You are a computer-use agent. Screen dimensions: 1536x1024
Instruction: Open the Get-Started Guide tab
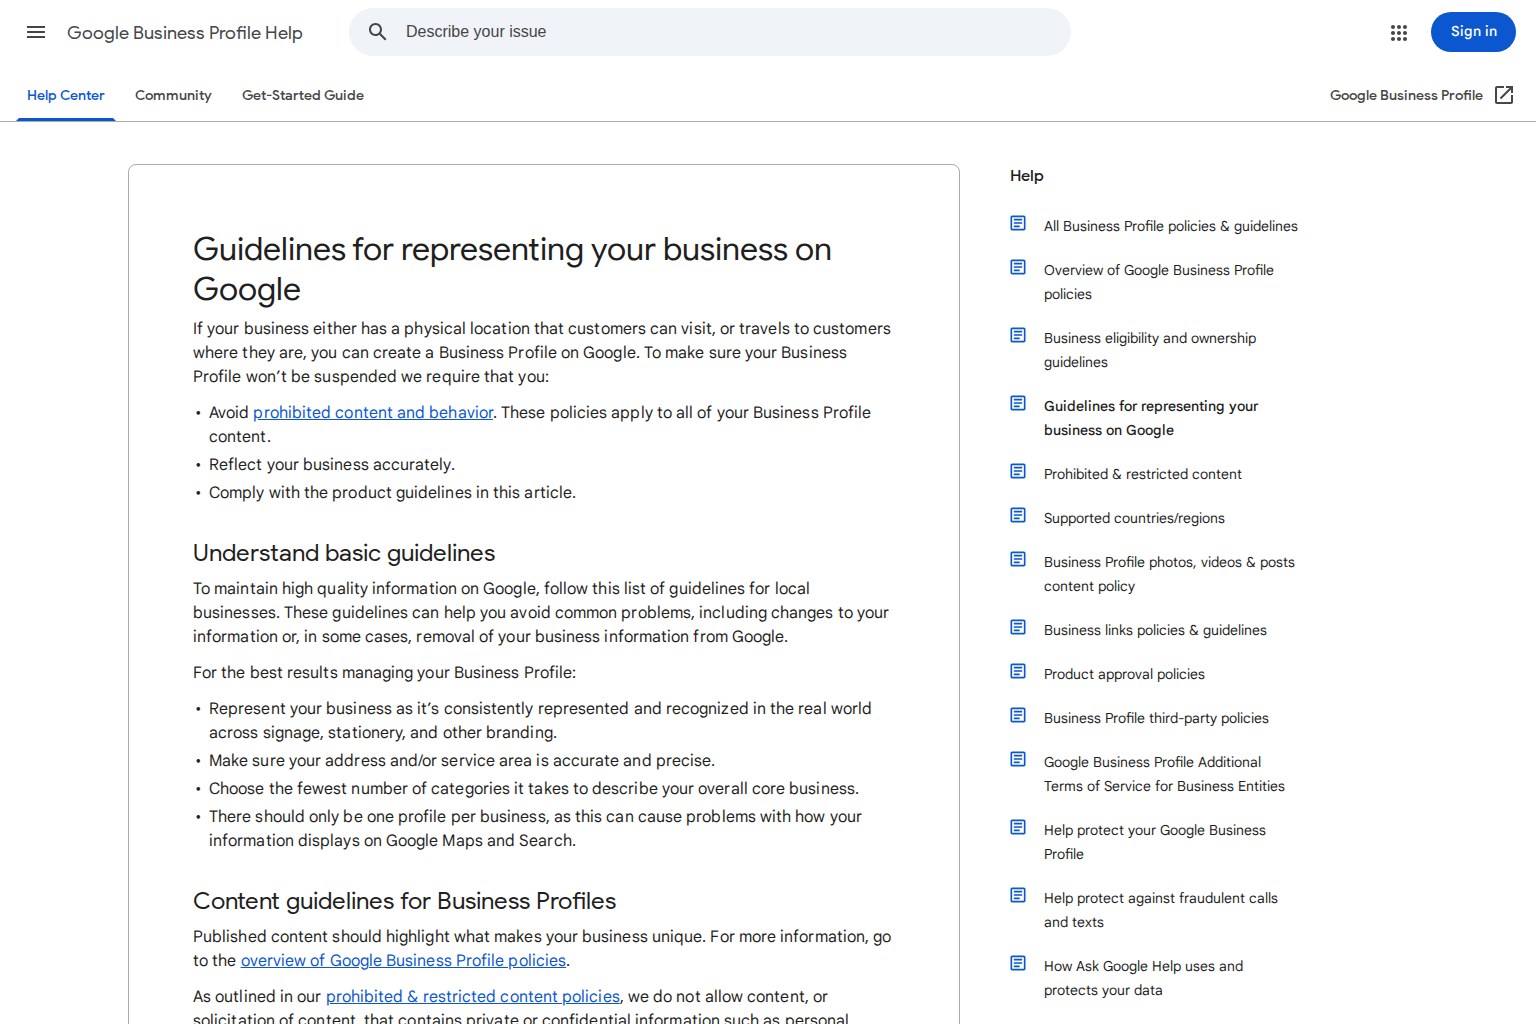click(x=303, y=96)
